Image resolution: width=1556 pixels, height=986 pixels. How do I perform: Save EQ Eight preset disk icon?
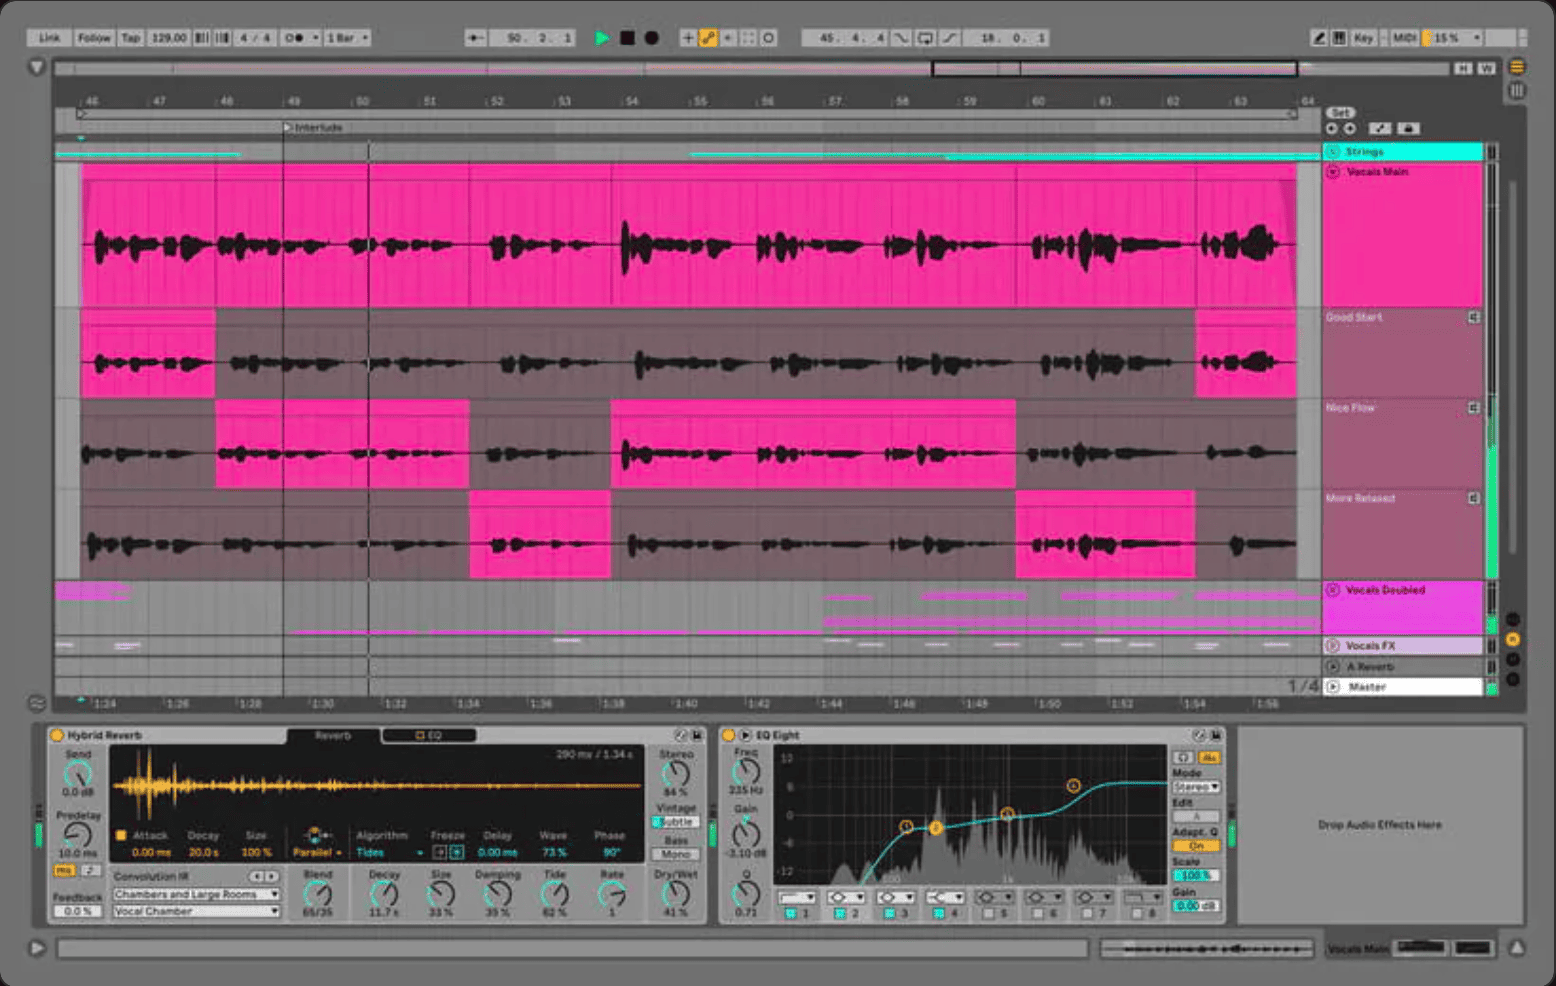pos(1216,735)
